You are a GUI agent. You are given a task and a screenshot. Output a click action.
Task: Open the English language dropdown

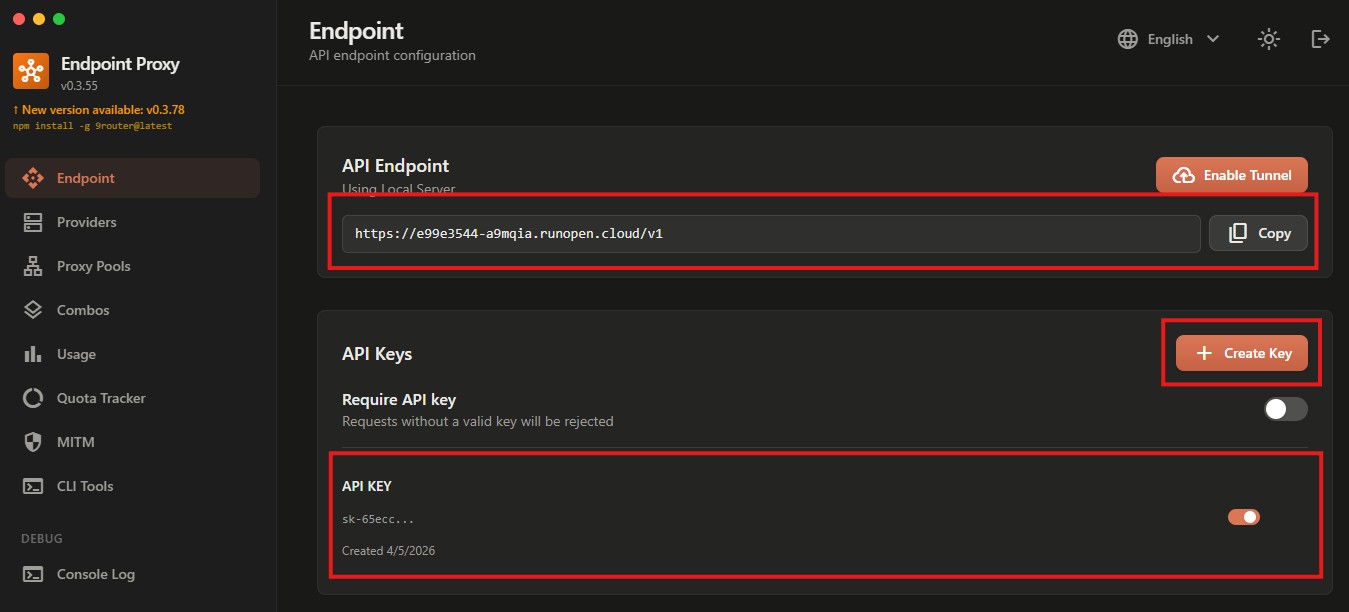point(1168,38)
